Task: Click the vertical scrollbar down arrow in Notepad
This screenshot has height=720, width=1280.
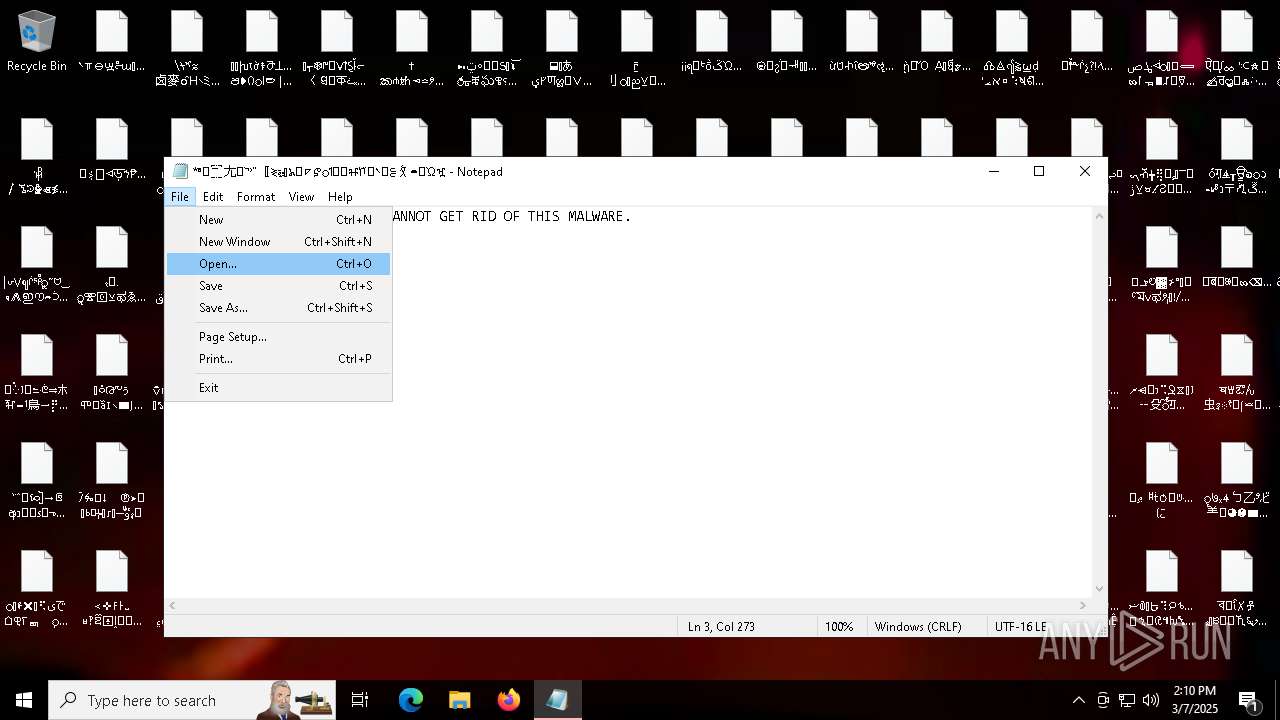Action: point(1099,589)
